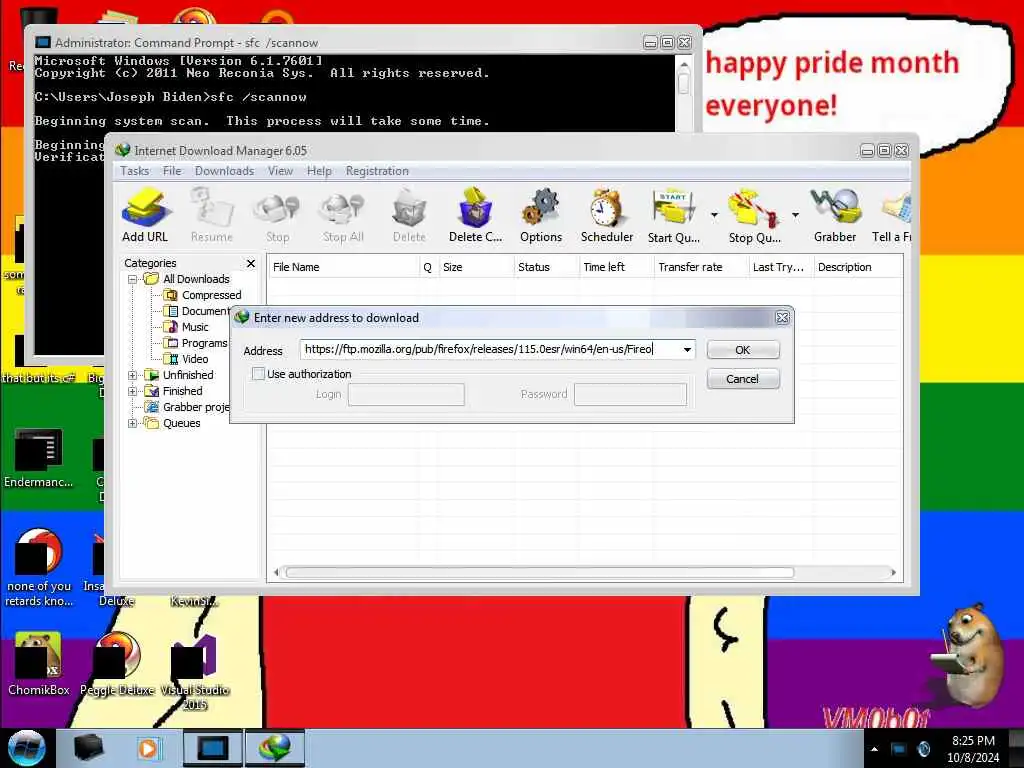
Task: Sort downloads by File Name column
Action: [344, 267]
